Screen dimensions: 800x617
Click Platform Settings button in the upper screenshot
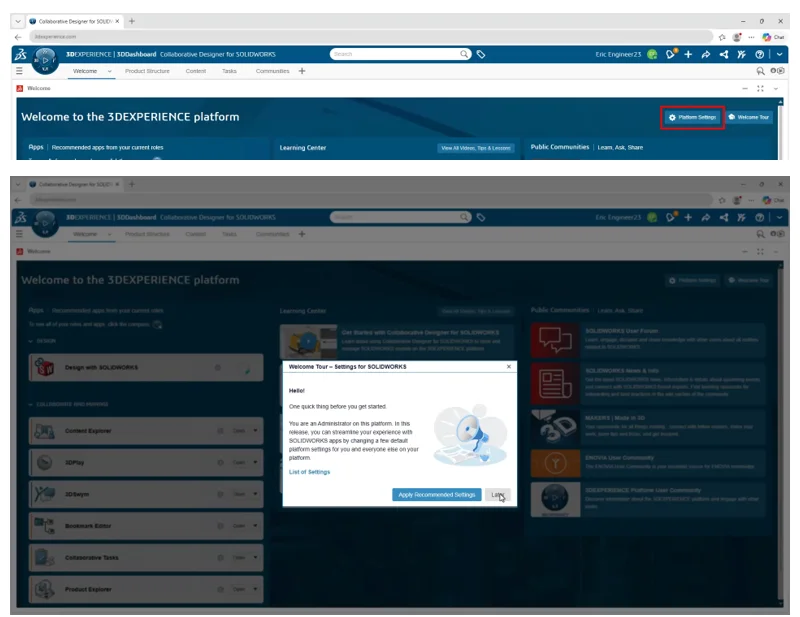tap(692, 117)
